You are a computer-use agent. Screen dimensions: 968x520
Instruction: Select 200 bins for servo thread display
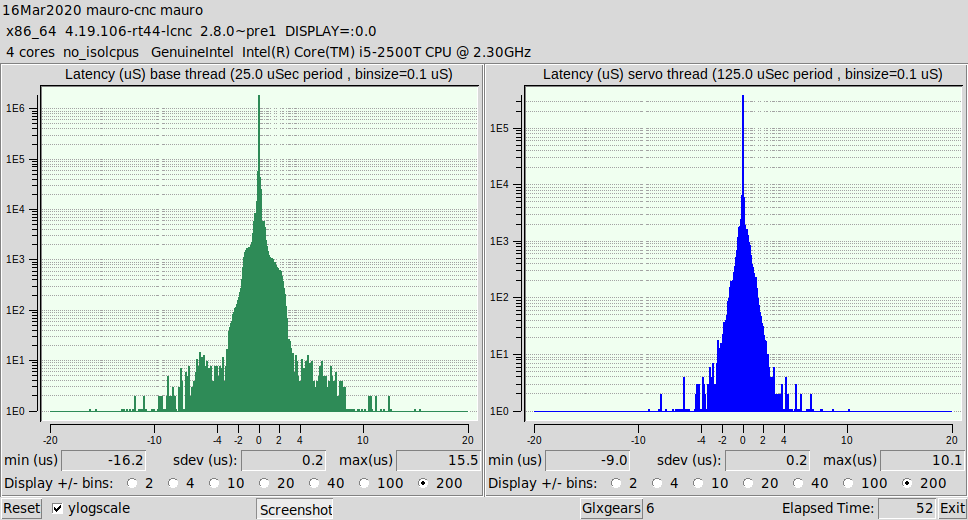pos(906,483)
